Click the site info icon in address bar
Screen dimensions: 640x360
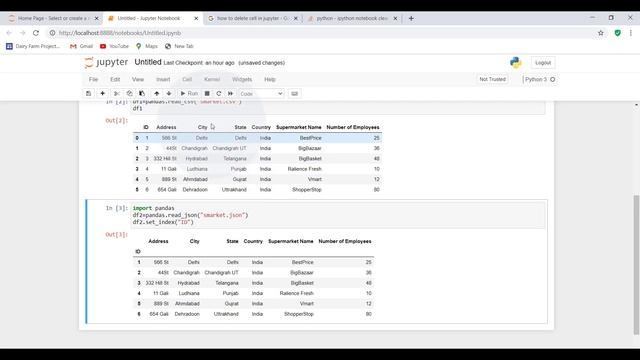[52, 33]
